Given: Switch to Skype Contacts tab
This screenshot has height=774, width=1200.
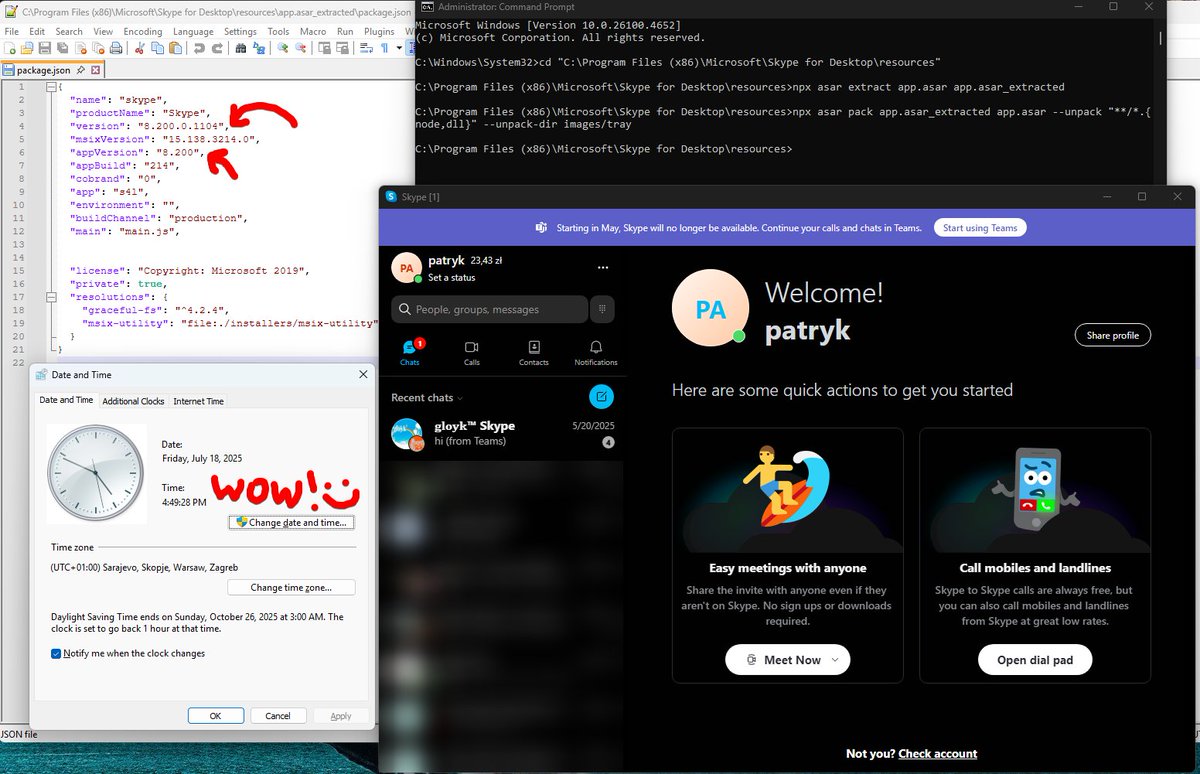Looking at the screenshot, I should [533, 352].
